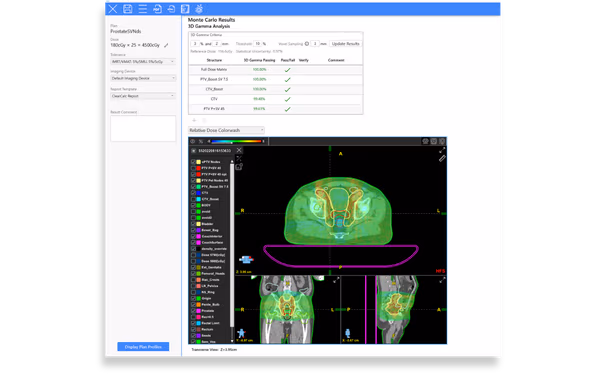Open the Tolerance dropdown

(x=143, y=62)
